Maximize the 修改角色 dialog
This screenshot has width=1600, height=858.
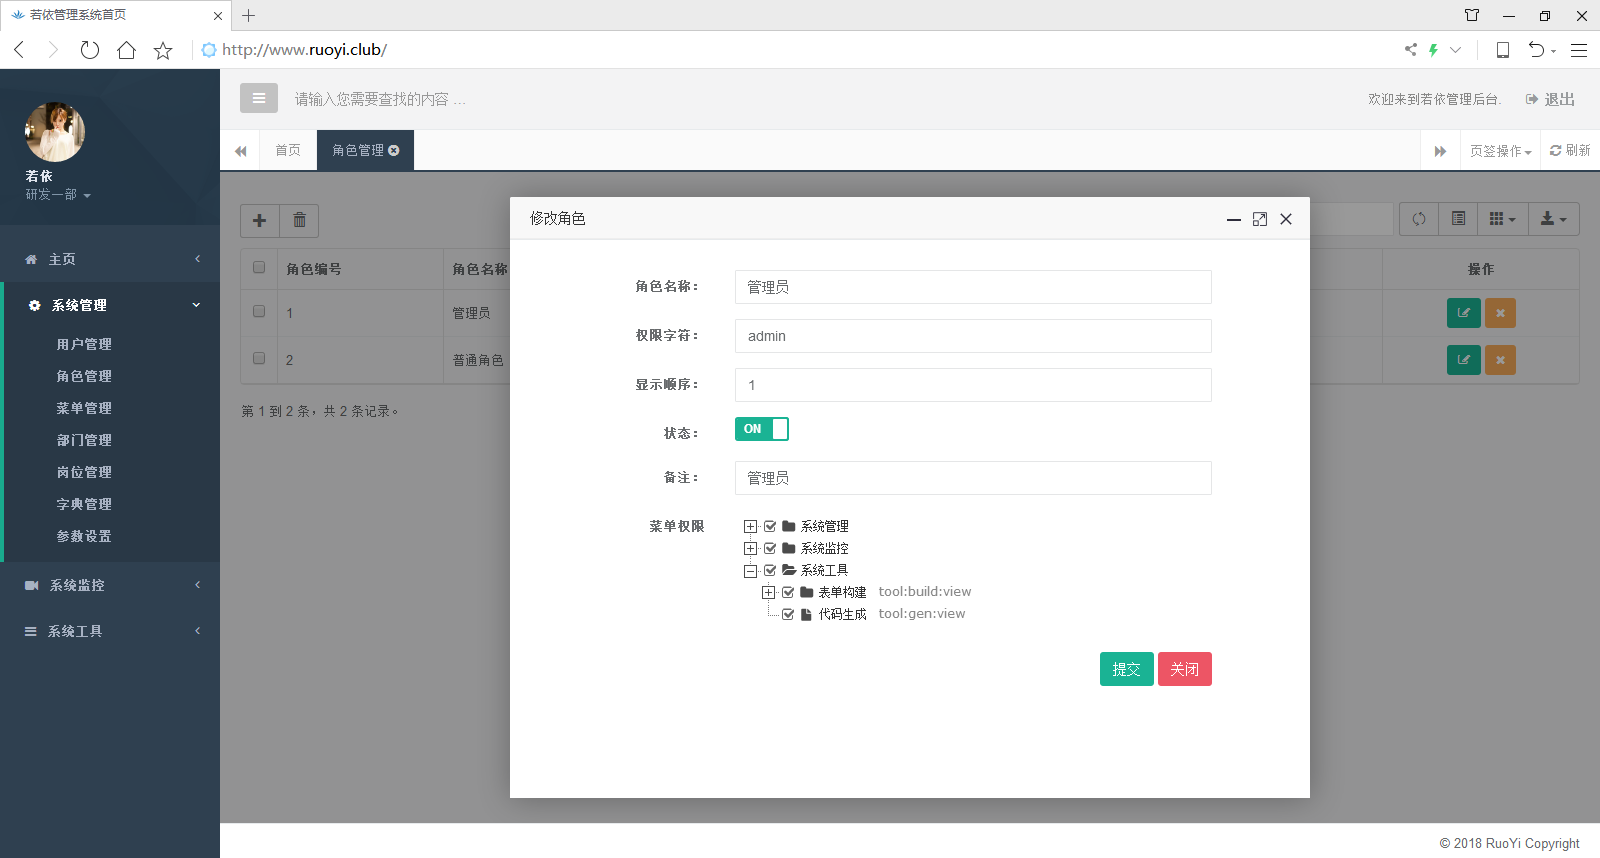[x=1260, y=219]
